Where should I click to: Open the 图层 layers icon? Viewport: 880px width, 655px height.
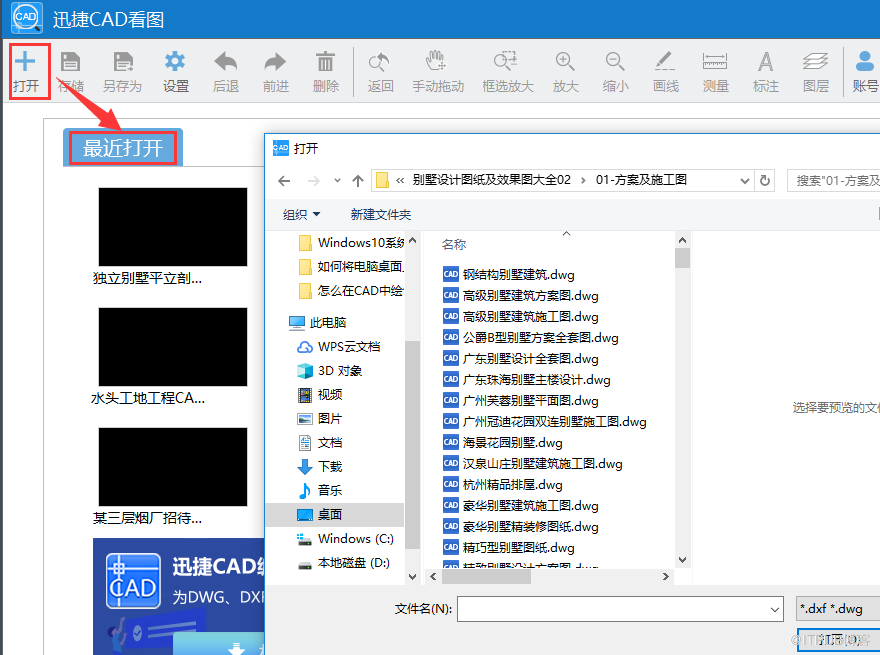(815, 62)
